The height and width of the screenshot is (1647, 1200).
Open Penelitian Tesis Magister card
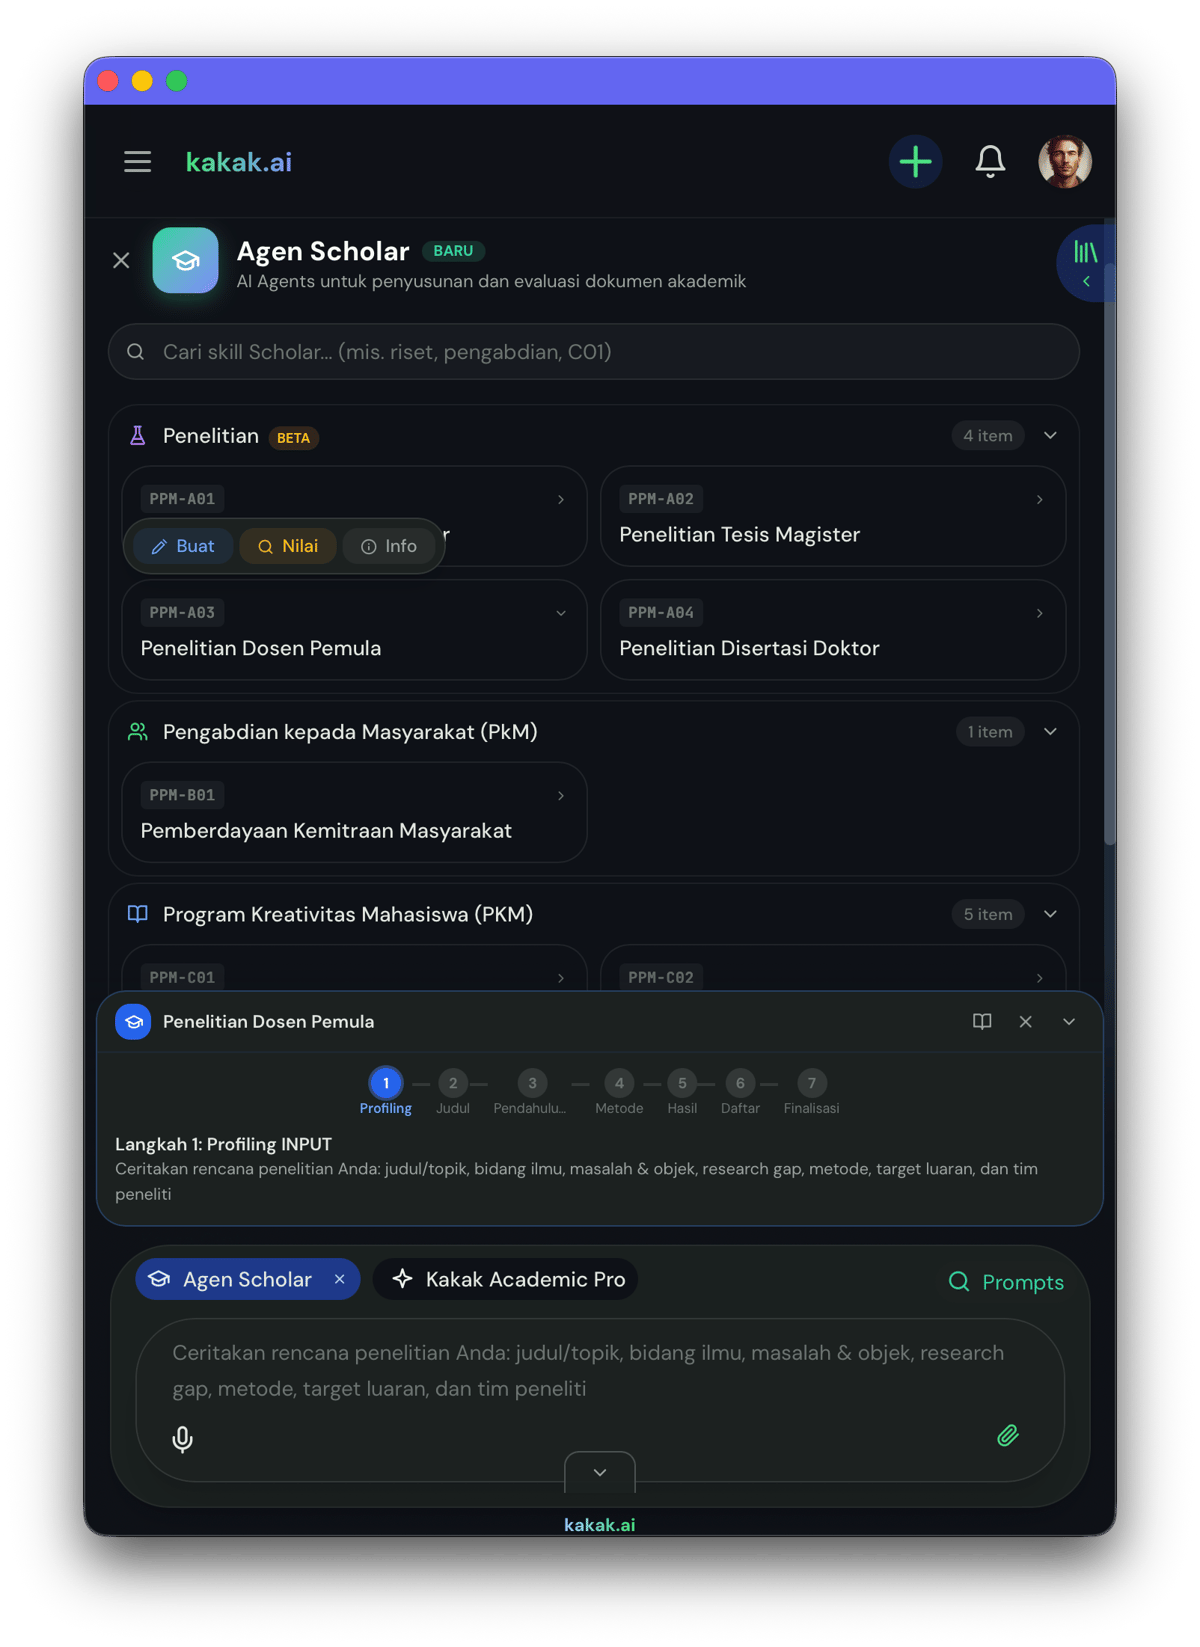pyautogui.click(x=833, y=517)
